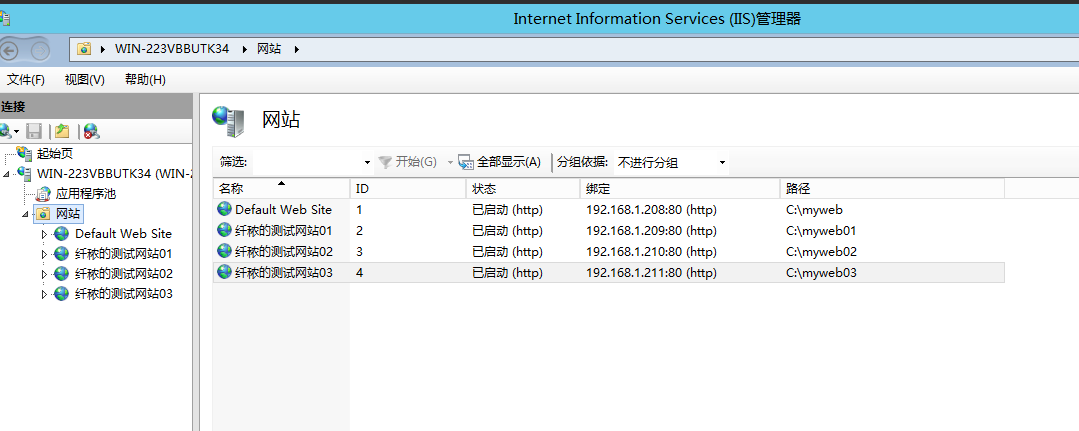Open the 视图(V) menu
Viewport: 1079px width, 431px height.
[85, 80]
